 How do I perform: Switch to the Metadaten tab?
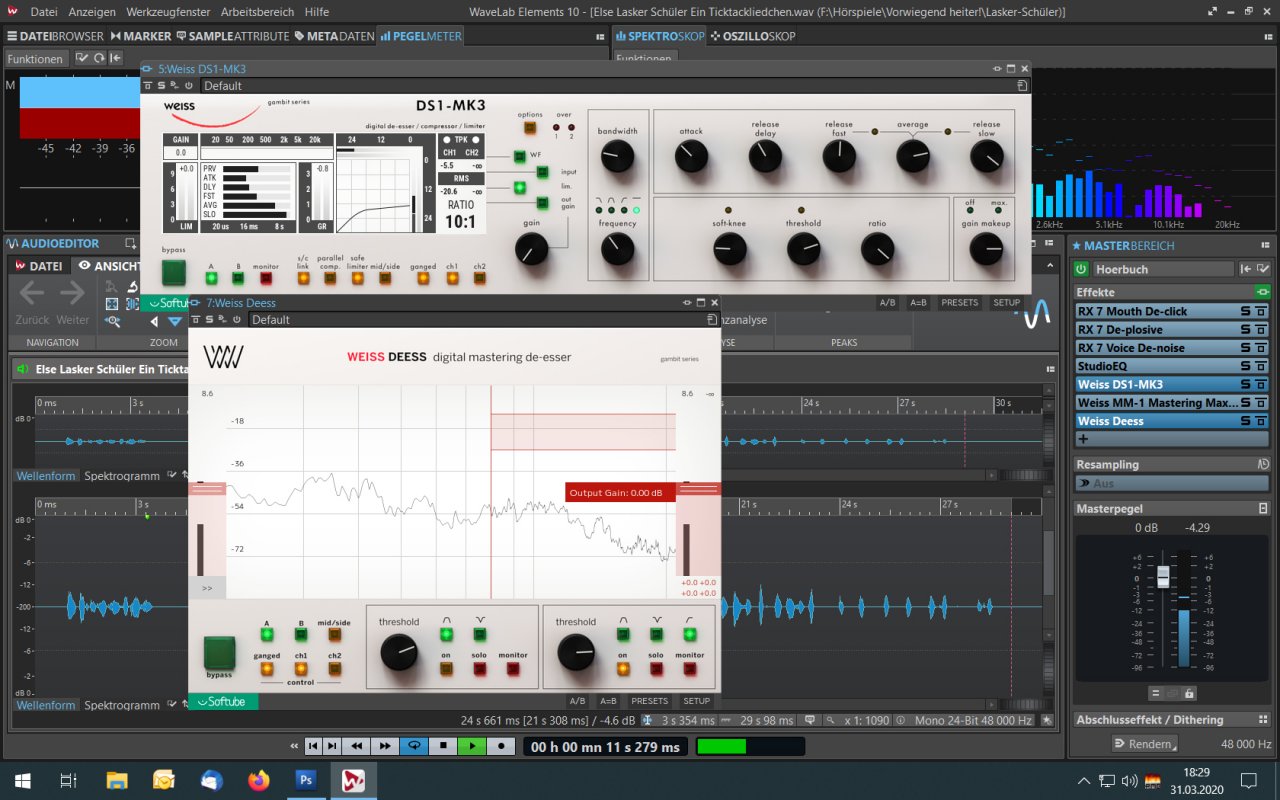point(334,36)
